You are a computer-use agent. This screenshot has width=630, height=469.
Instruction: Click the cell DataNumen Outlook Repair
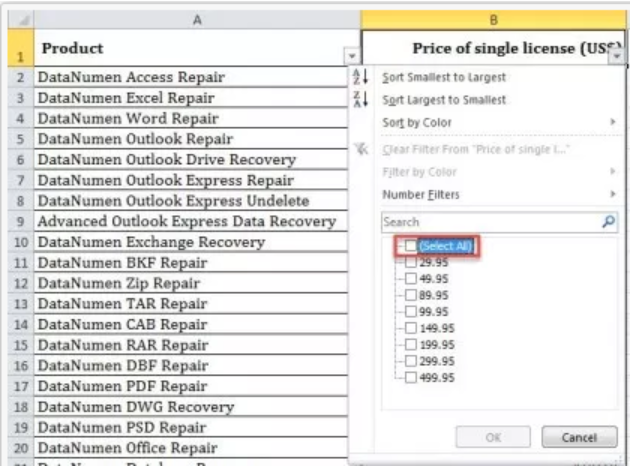click(x=191, y=139)
